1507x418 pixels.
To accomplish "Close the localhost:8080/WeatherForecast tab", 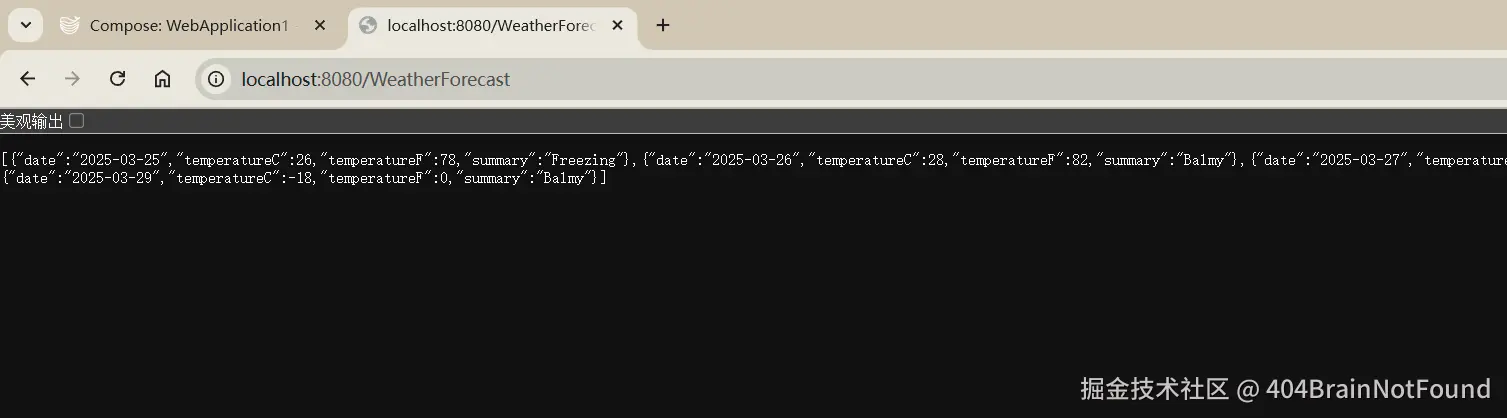I will click(617, 25).
